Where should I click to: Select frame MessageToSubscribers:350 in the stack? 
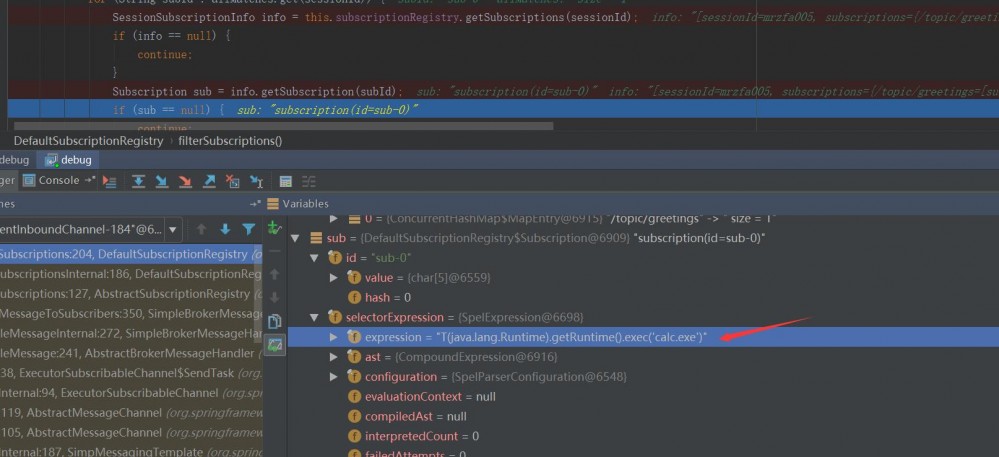pyautogui.click(x=131, y=314)
